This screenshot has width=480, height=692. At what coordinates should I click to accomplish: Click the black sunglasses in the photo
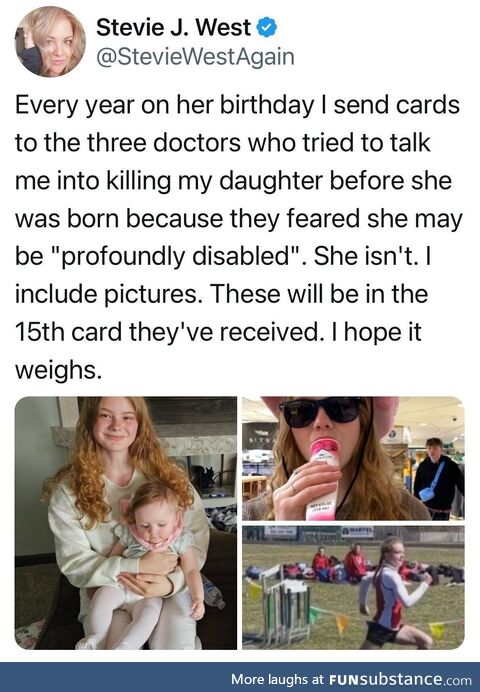pos(320,411)
